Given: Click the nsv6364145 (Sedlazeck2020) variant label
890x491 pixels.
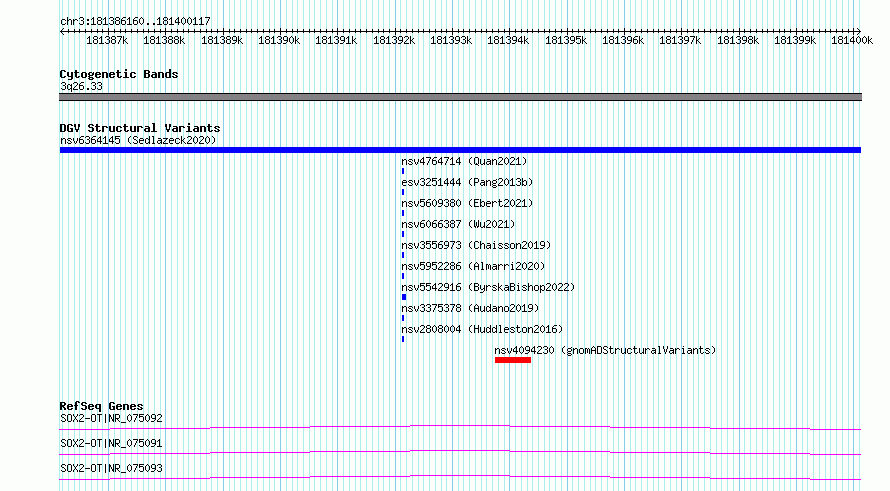Looking at the screenshot, I should pyautogui.click(x=138, y=140).
